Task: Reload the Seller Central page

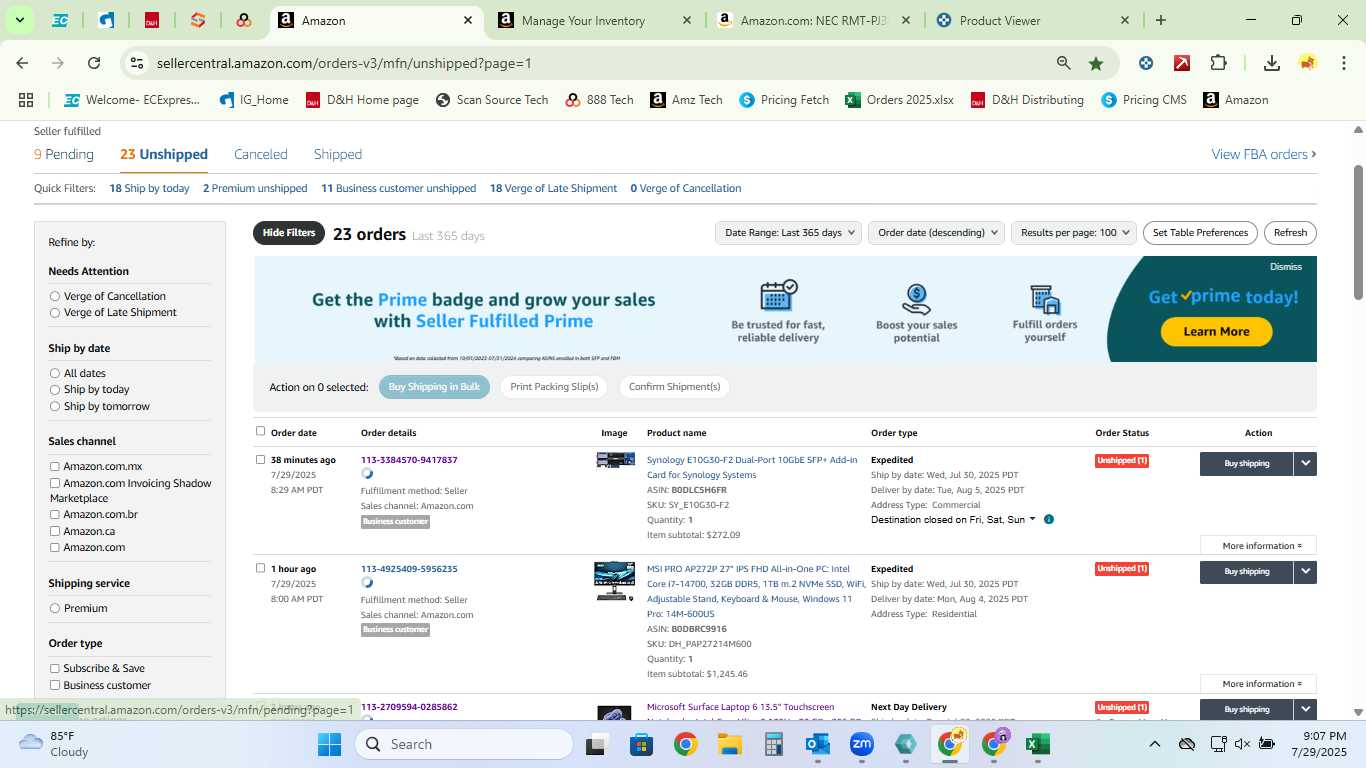Action: (94, 63)
